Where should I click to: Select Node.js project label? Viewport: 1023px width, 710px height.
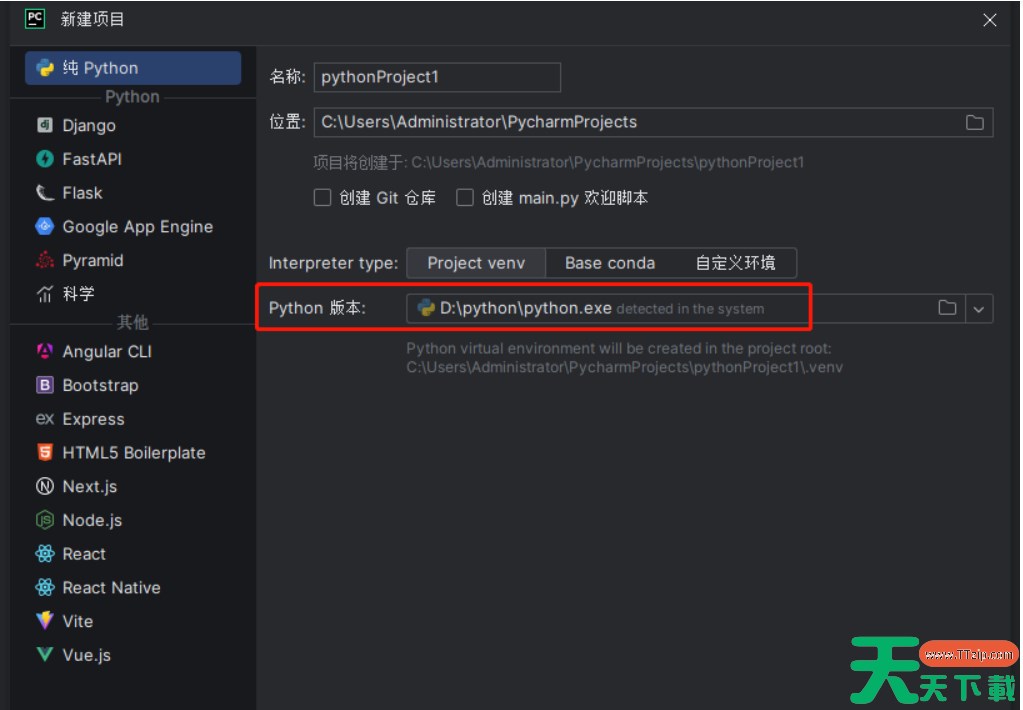[x=92, y=520]
